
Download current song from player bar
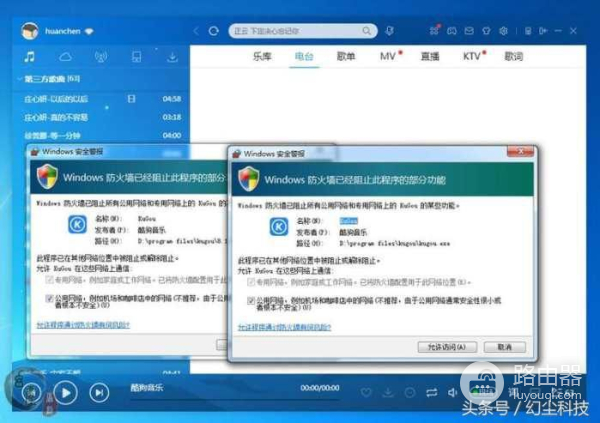pos(388,392)
